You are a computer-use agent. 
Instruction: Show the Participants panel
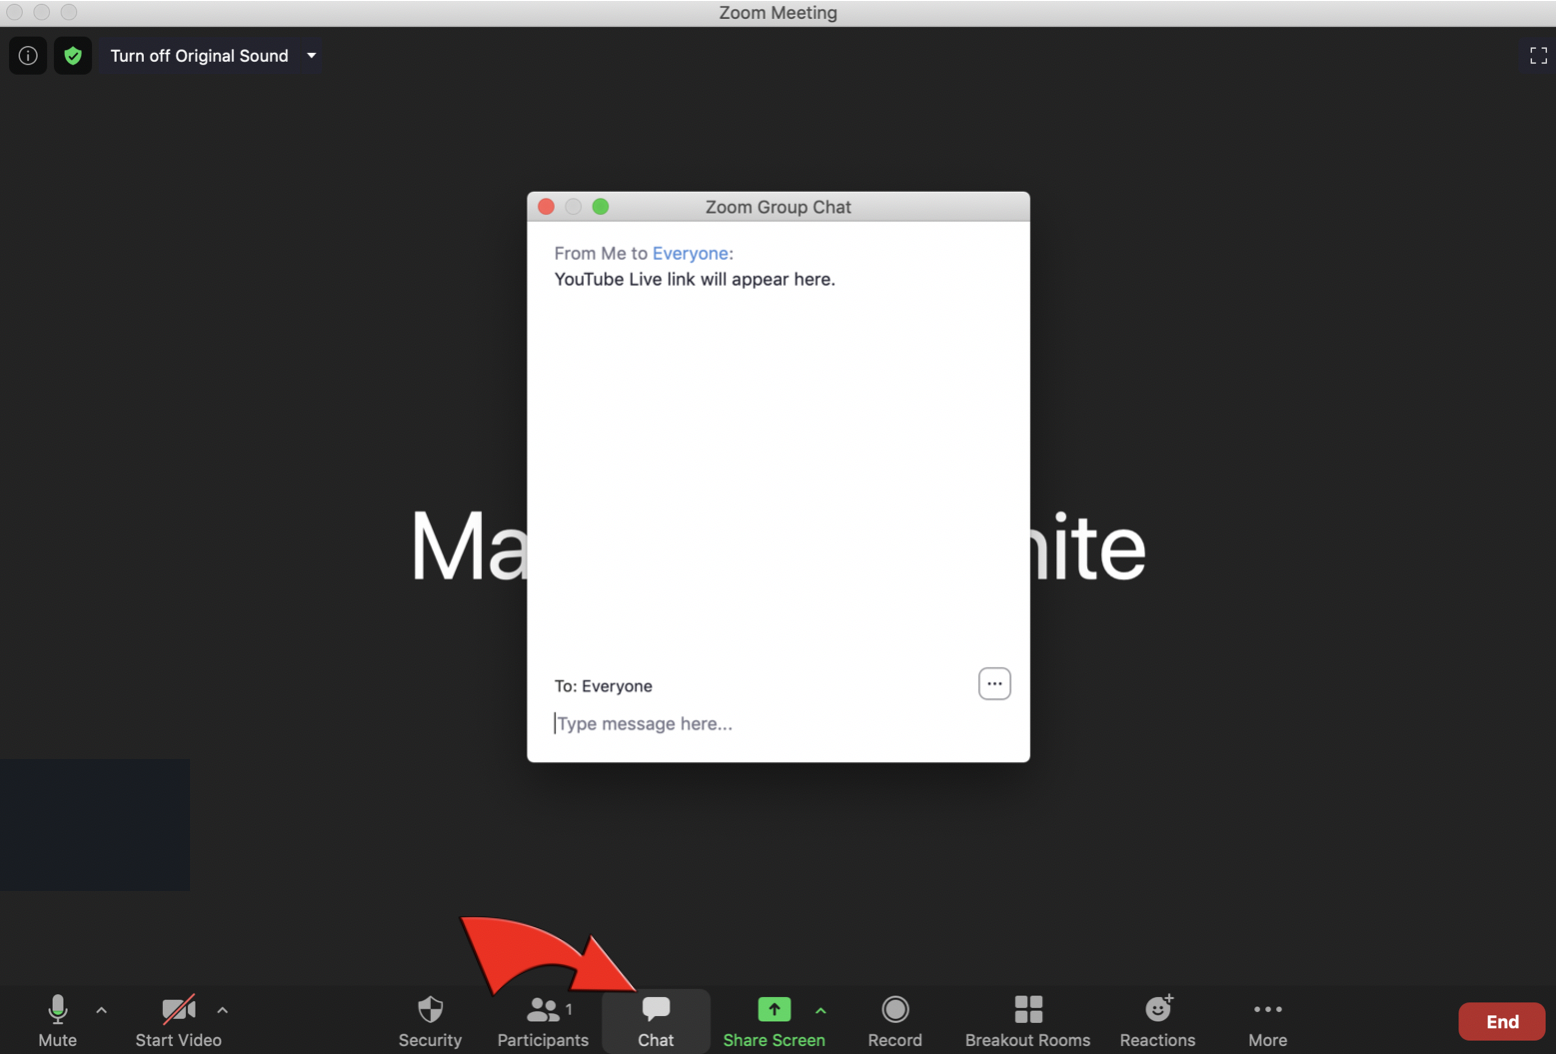click(x=543, y=1021)
